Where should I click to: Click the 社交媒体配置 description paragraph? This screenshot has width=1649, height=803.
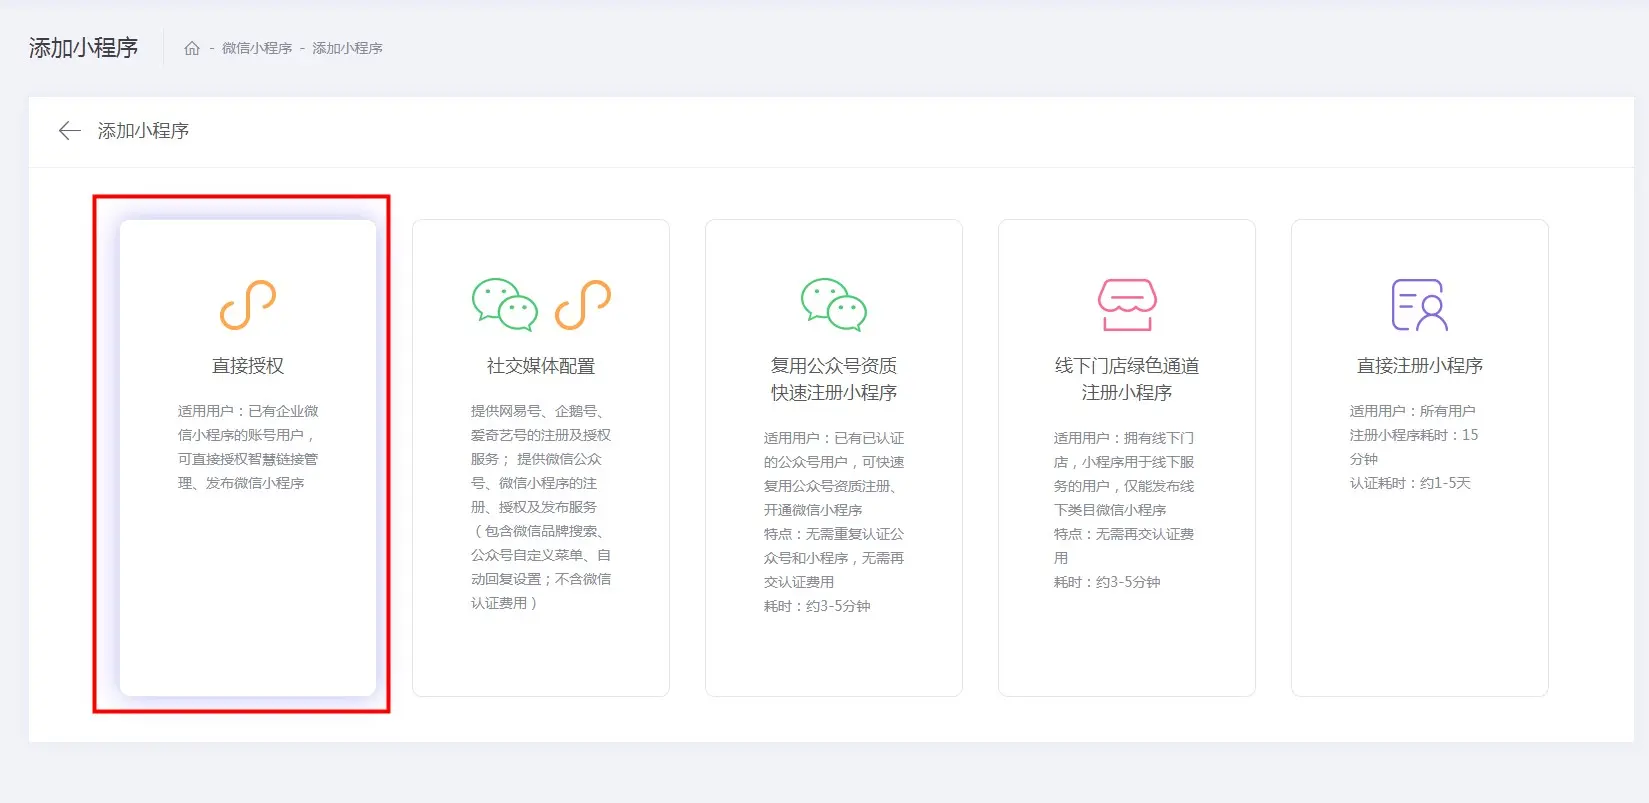coord(541,507)
